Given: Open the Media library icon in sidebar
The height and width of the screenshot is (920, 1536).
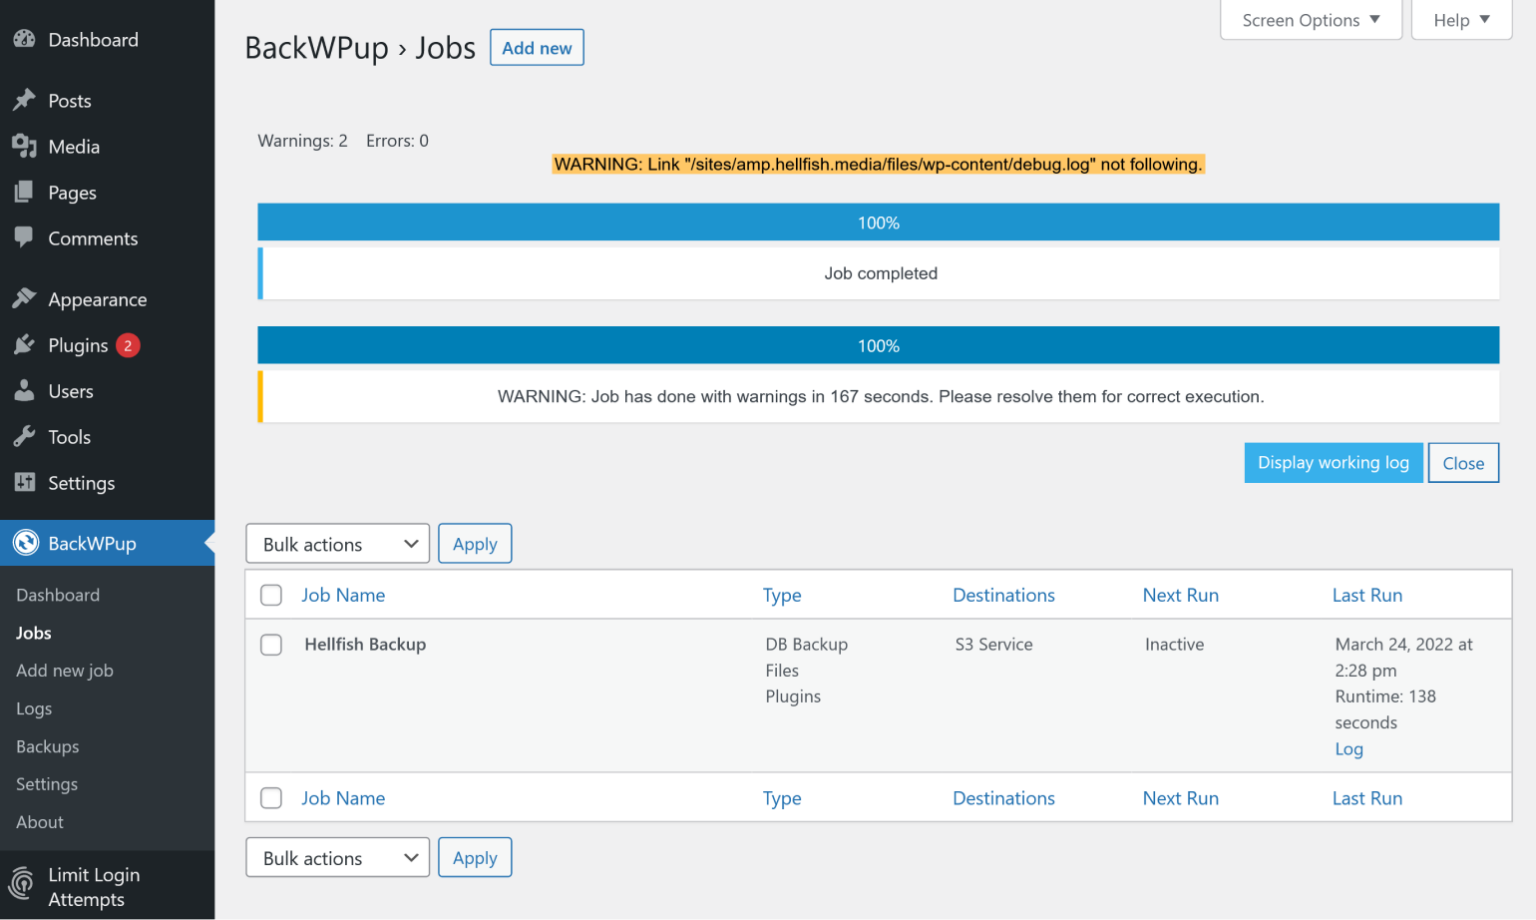Looking at the screenshot, I should [x=25, y=146].
